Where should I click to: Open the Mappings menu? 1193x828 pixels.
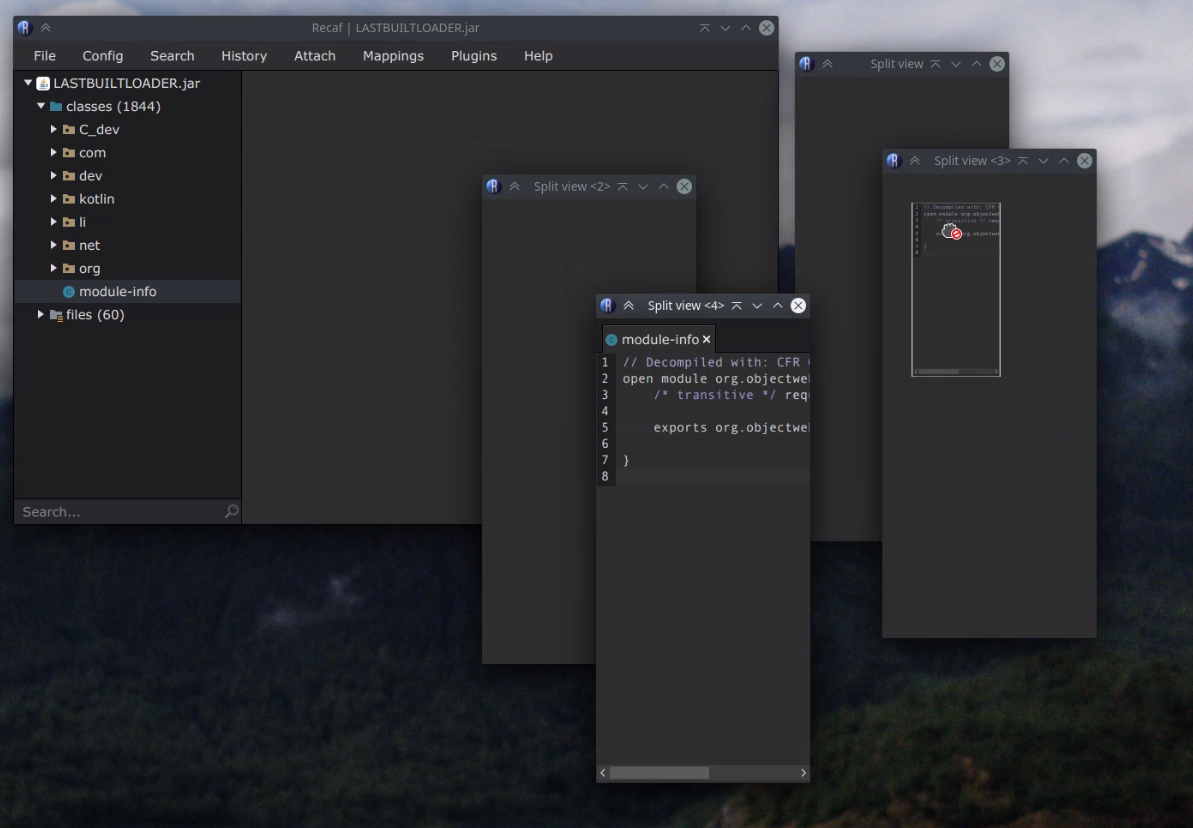tap(393, 56)
